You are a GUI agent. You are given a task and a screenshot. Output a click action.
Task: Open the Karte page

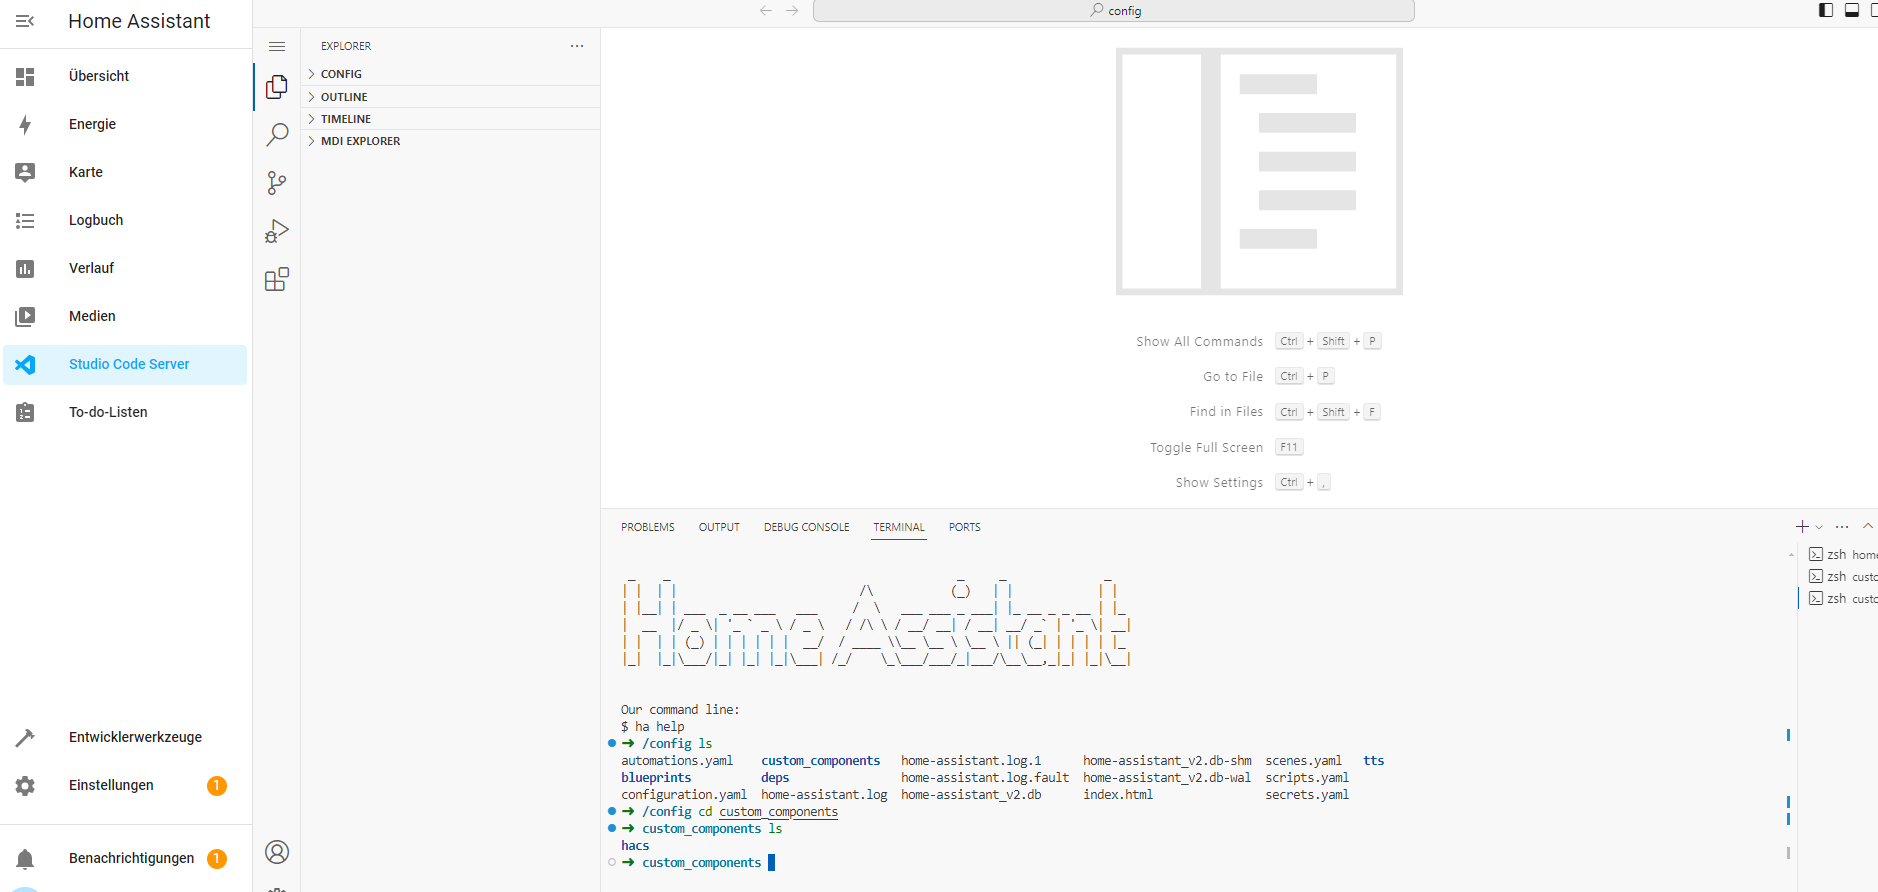(126, 172)
